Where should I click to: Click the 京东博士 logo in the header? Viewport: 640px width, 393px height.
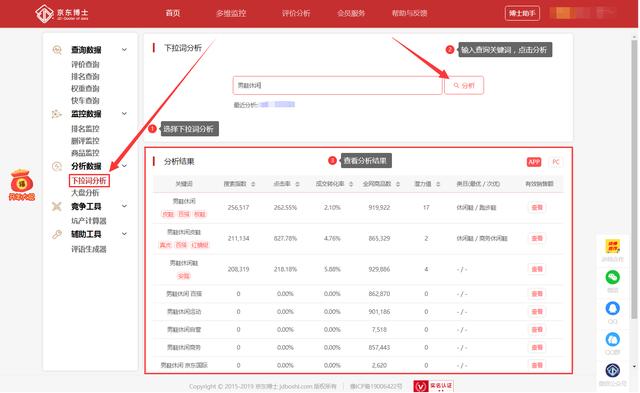(62, 13)
